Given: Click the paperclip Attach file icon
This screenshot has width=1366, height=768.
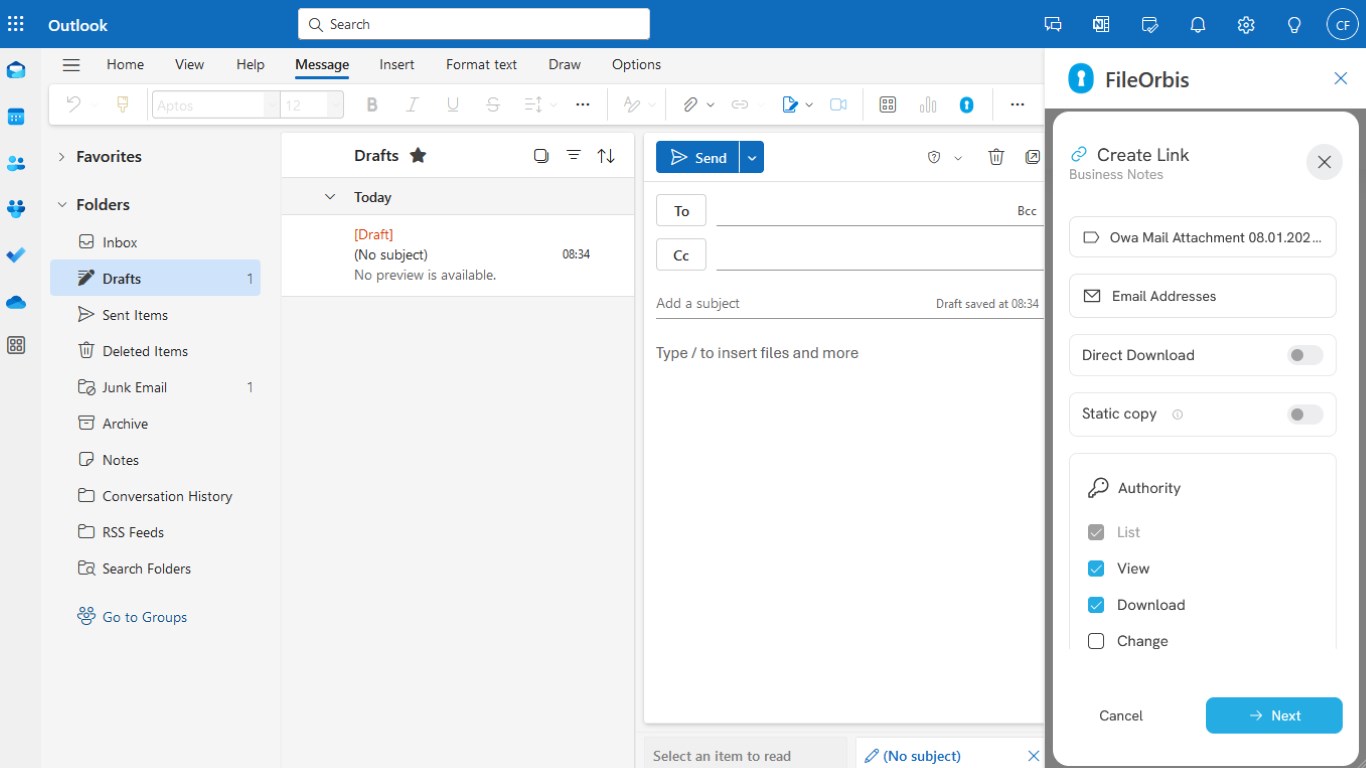Looking at the screenshot, I should coord(690,104).
